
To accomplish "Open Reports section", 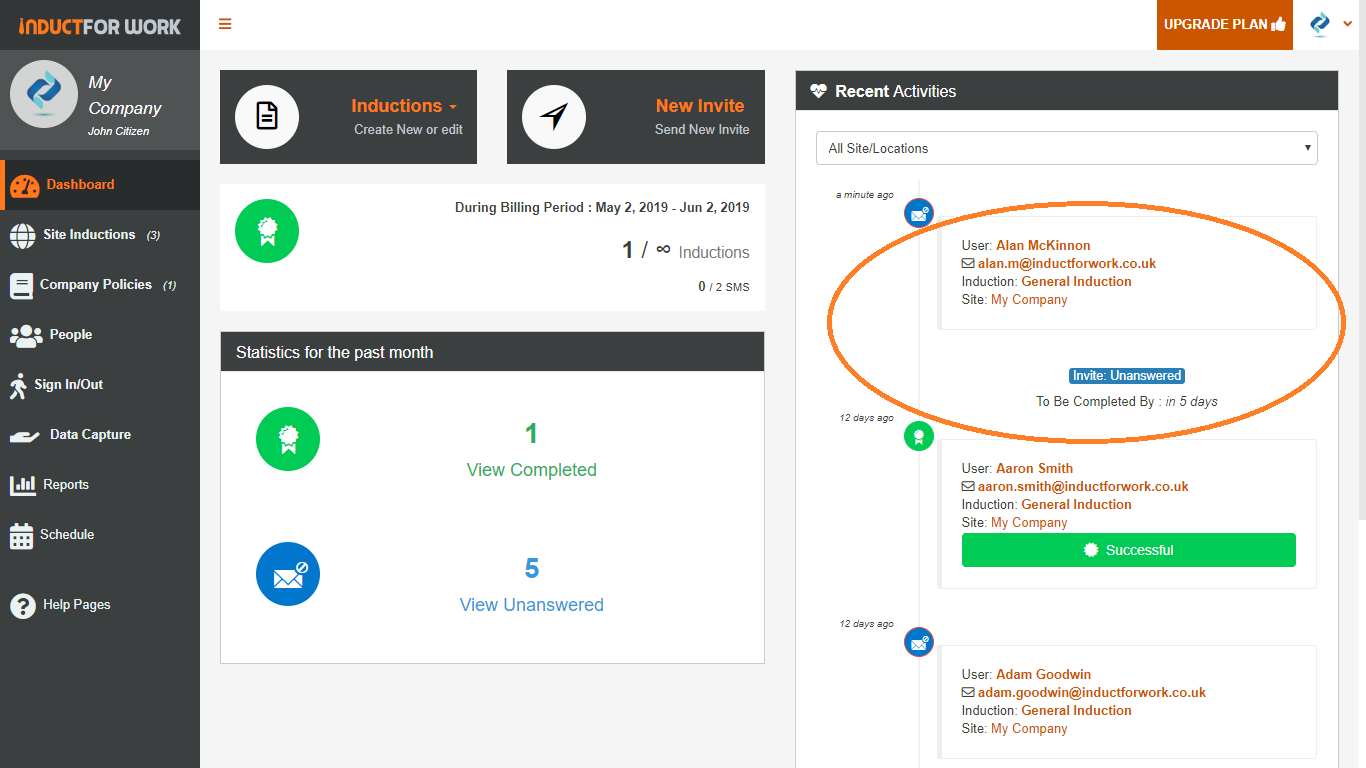I will 100,485.
